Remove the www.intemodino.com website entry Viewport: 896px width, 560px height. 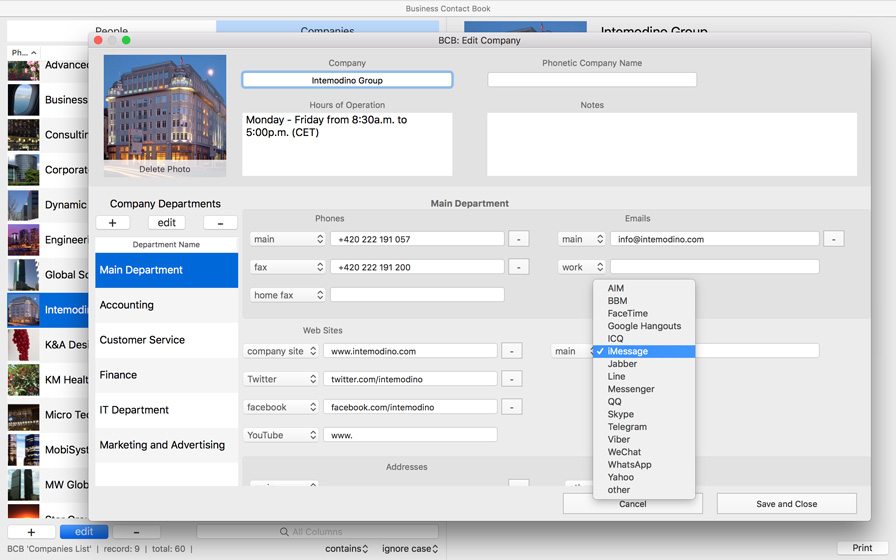click(511, 351)
